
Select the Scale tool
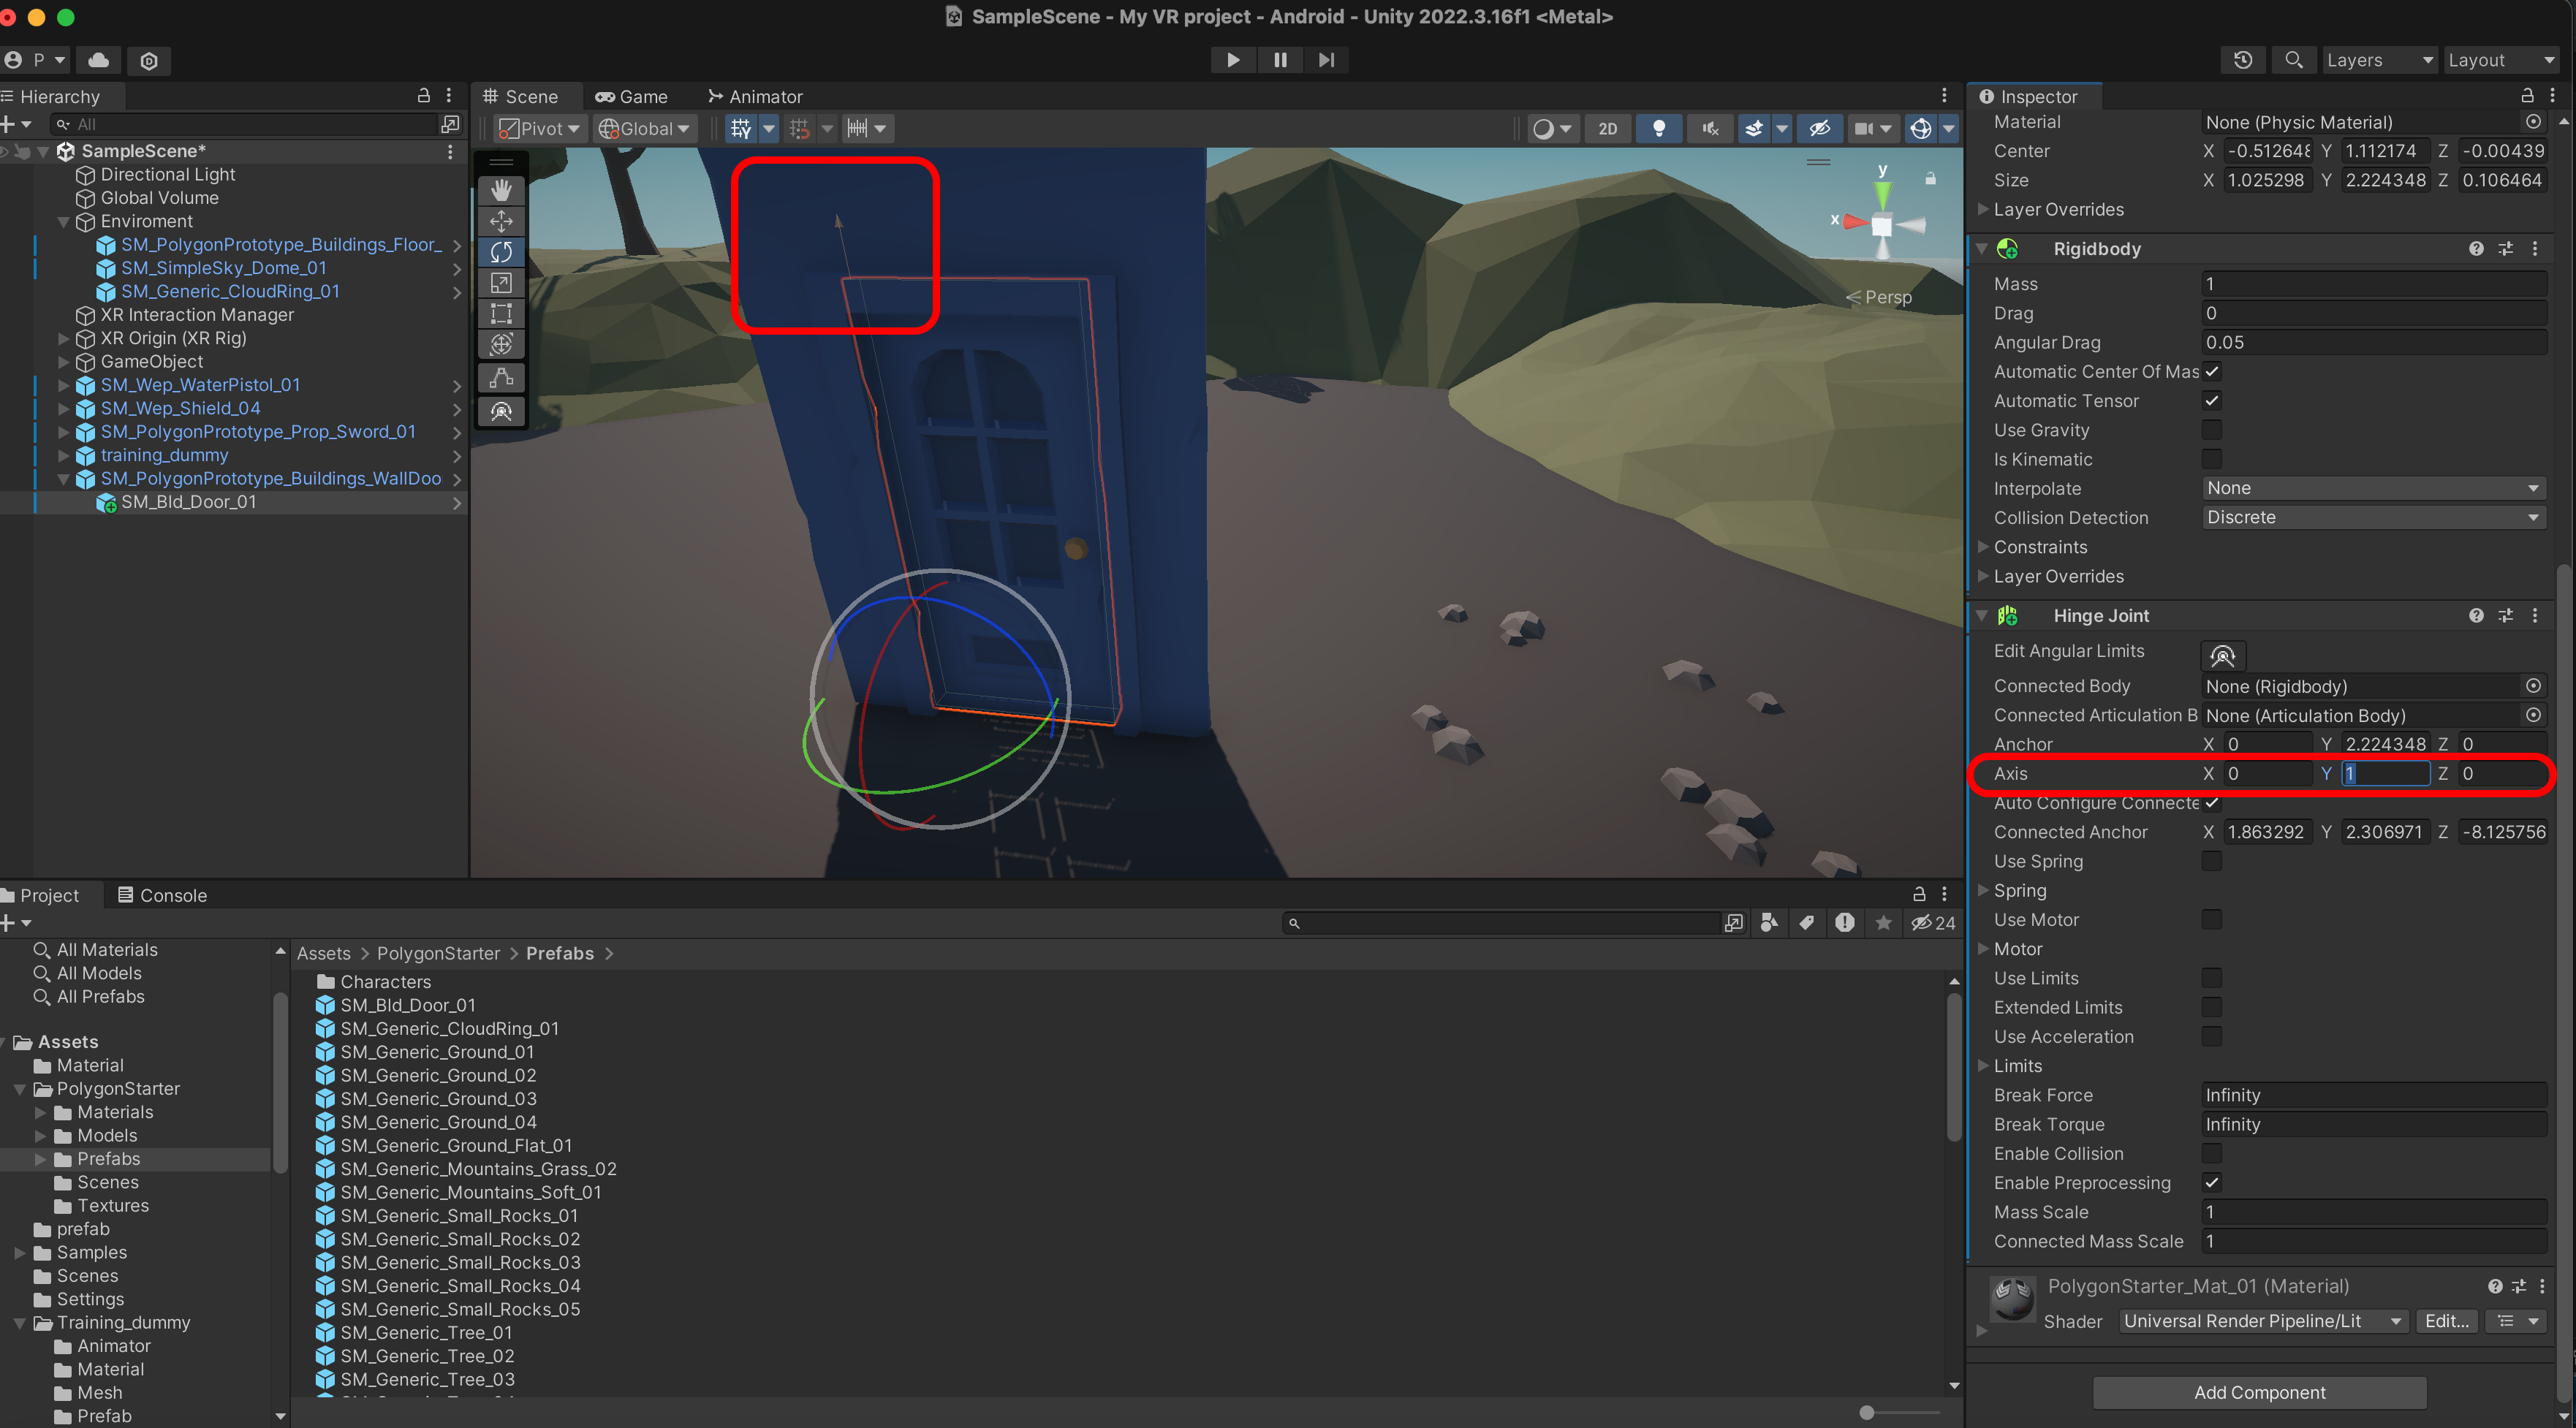click(501, 283)
